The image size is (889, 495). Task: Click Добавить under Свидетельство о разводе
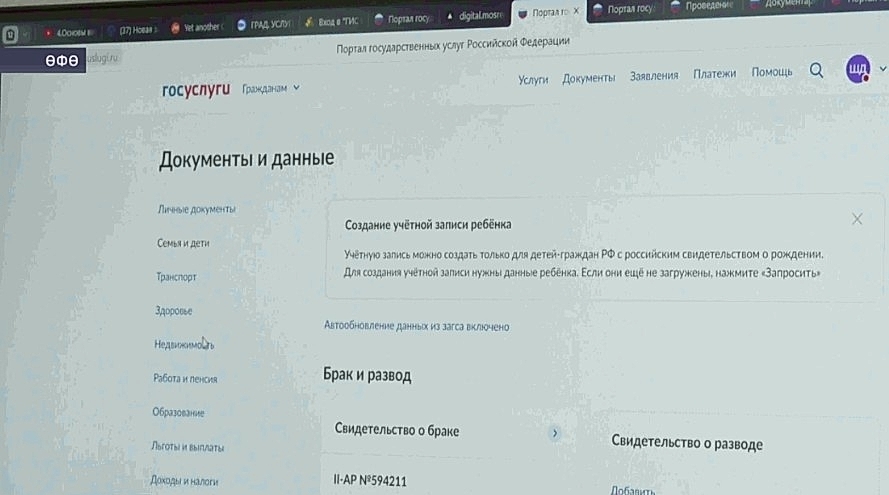[633, 490]
